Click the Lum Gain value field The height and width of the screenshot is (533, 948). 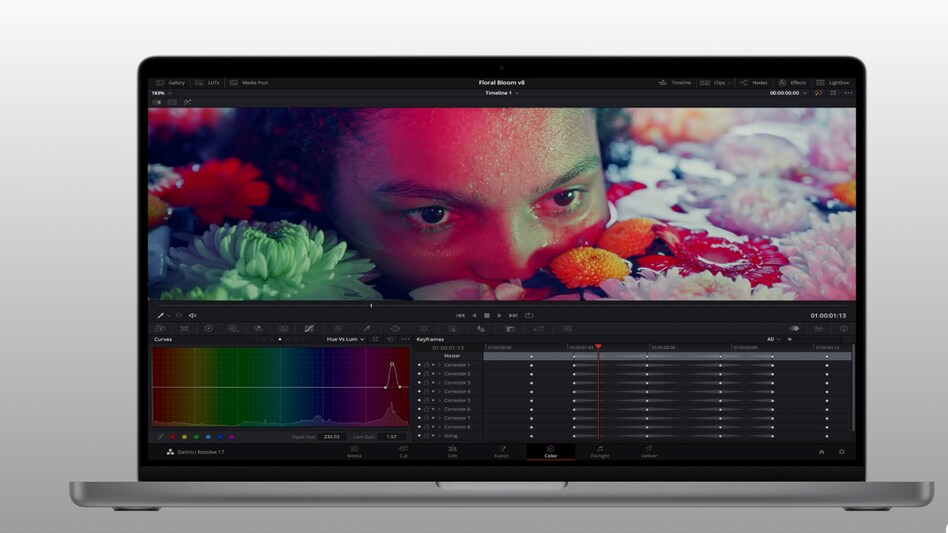click(x=392, y=436)
